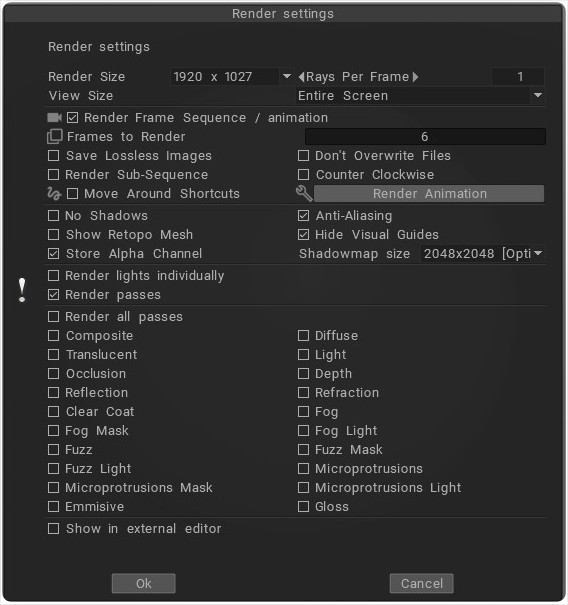Screen dimensions: 568x605
Task: Decrease Rays Per Frame with left arrow
Action: pos(301,76)
